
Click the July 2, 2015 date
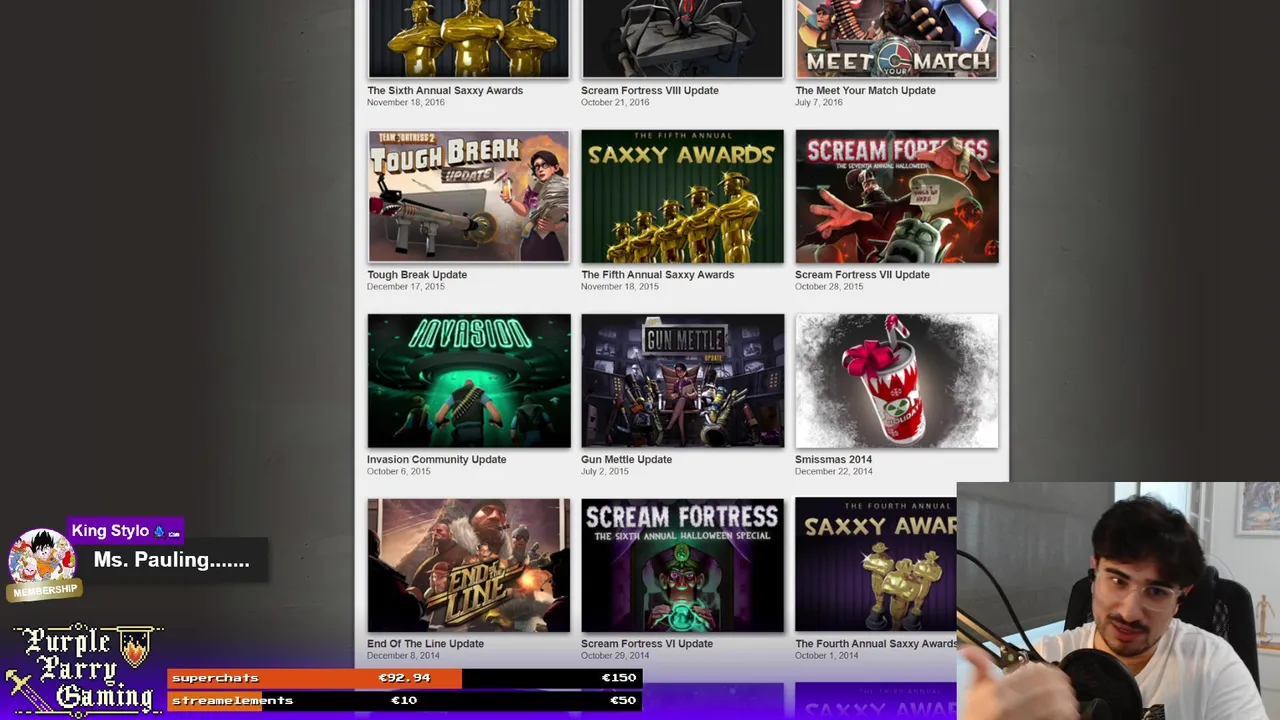coord(605,471)
